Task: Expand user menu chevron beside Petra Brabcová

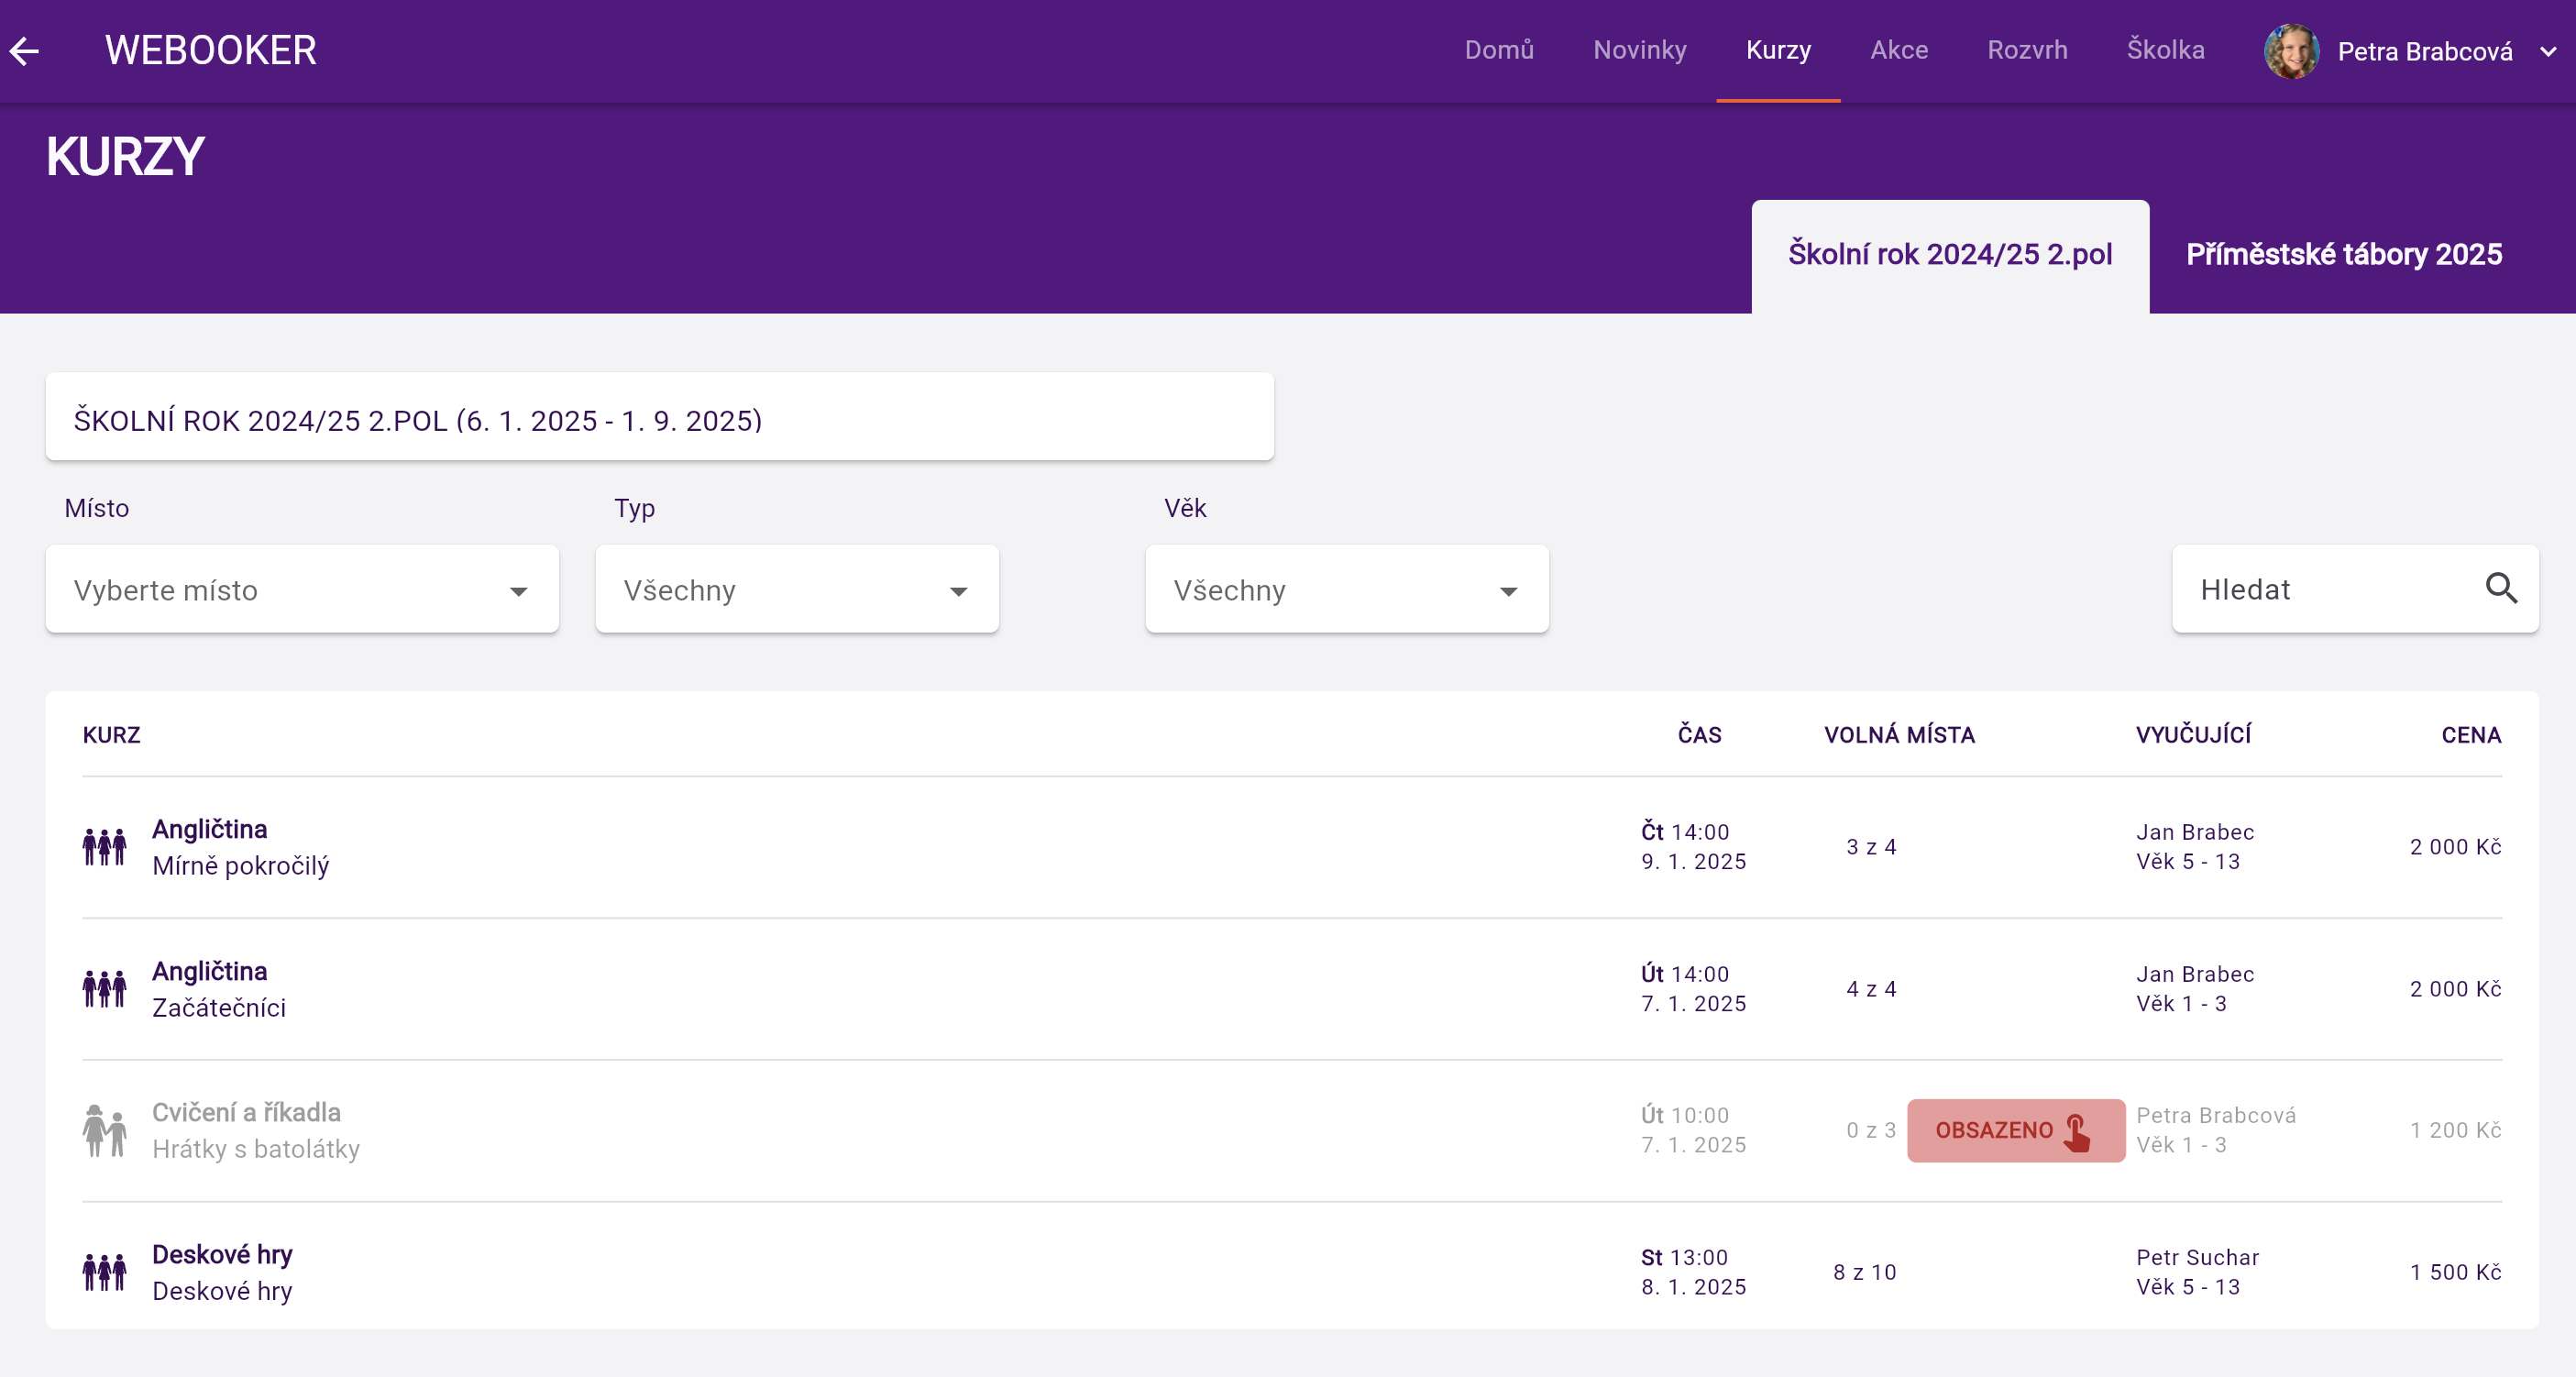Action: click(x=2548, y=51)
